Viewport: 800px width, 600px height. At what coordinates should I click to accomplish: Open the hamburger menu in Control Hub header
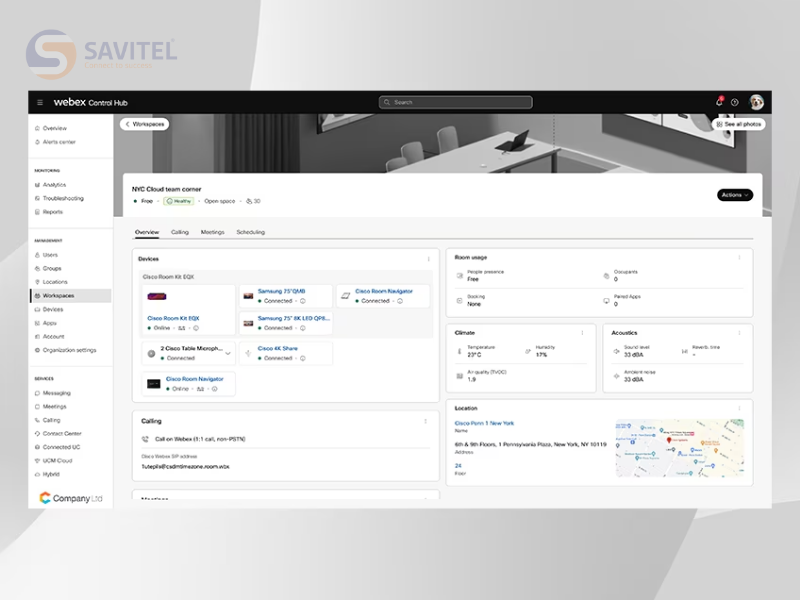click(40, 103)
